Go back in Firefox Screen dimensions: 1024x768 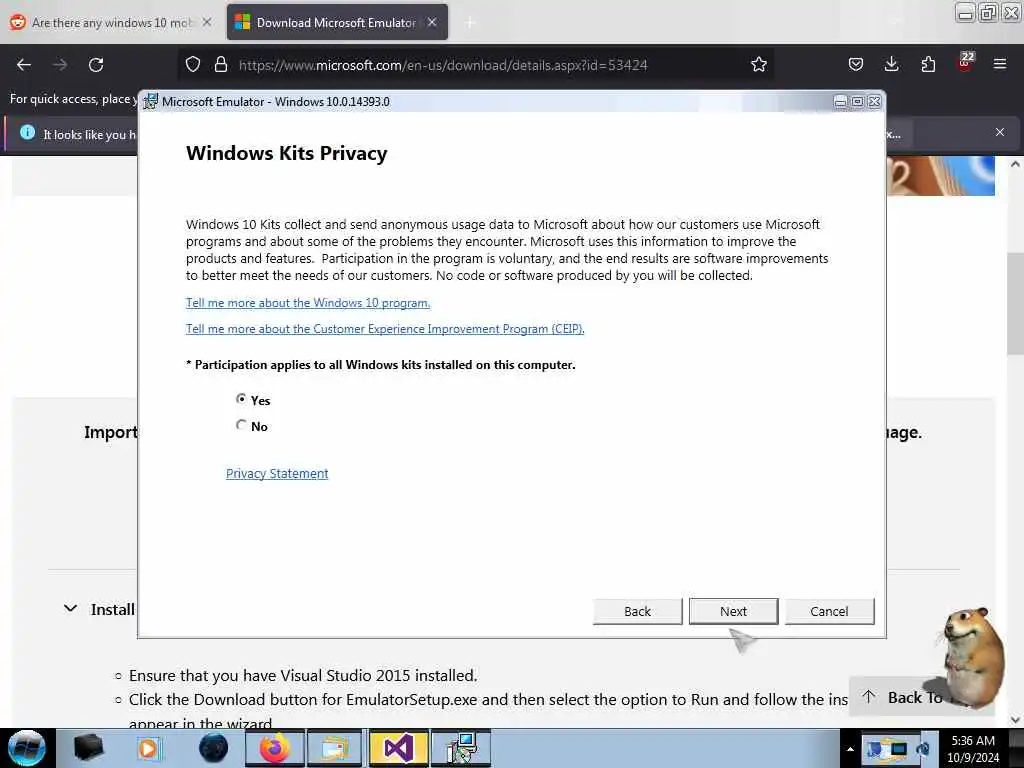click(x=24, y=65)
